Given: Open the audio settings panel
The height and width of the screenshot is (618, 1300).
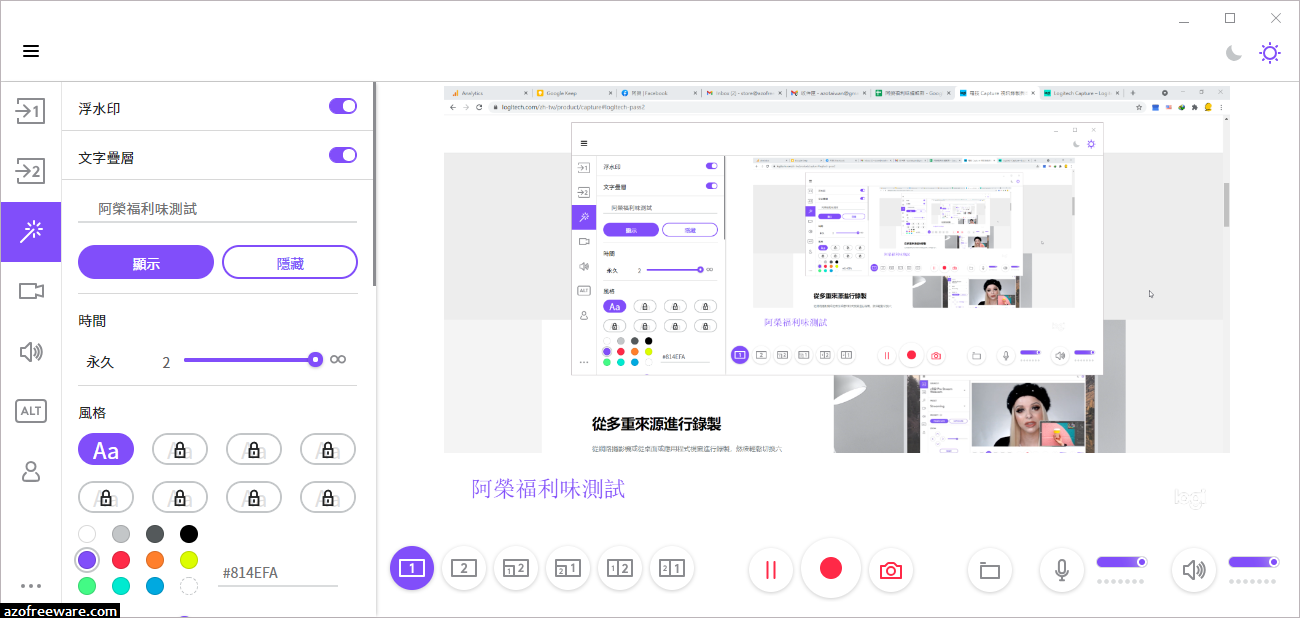Looking at the screenshot, I should coord(31,352).
